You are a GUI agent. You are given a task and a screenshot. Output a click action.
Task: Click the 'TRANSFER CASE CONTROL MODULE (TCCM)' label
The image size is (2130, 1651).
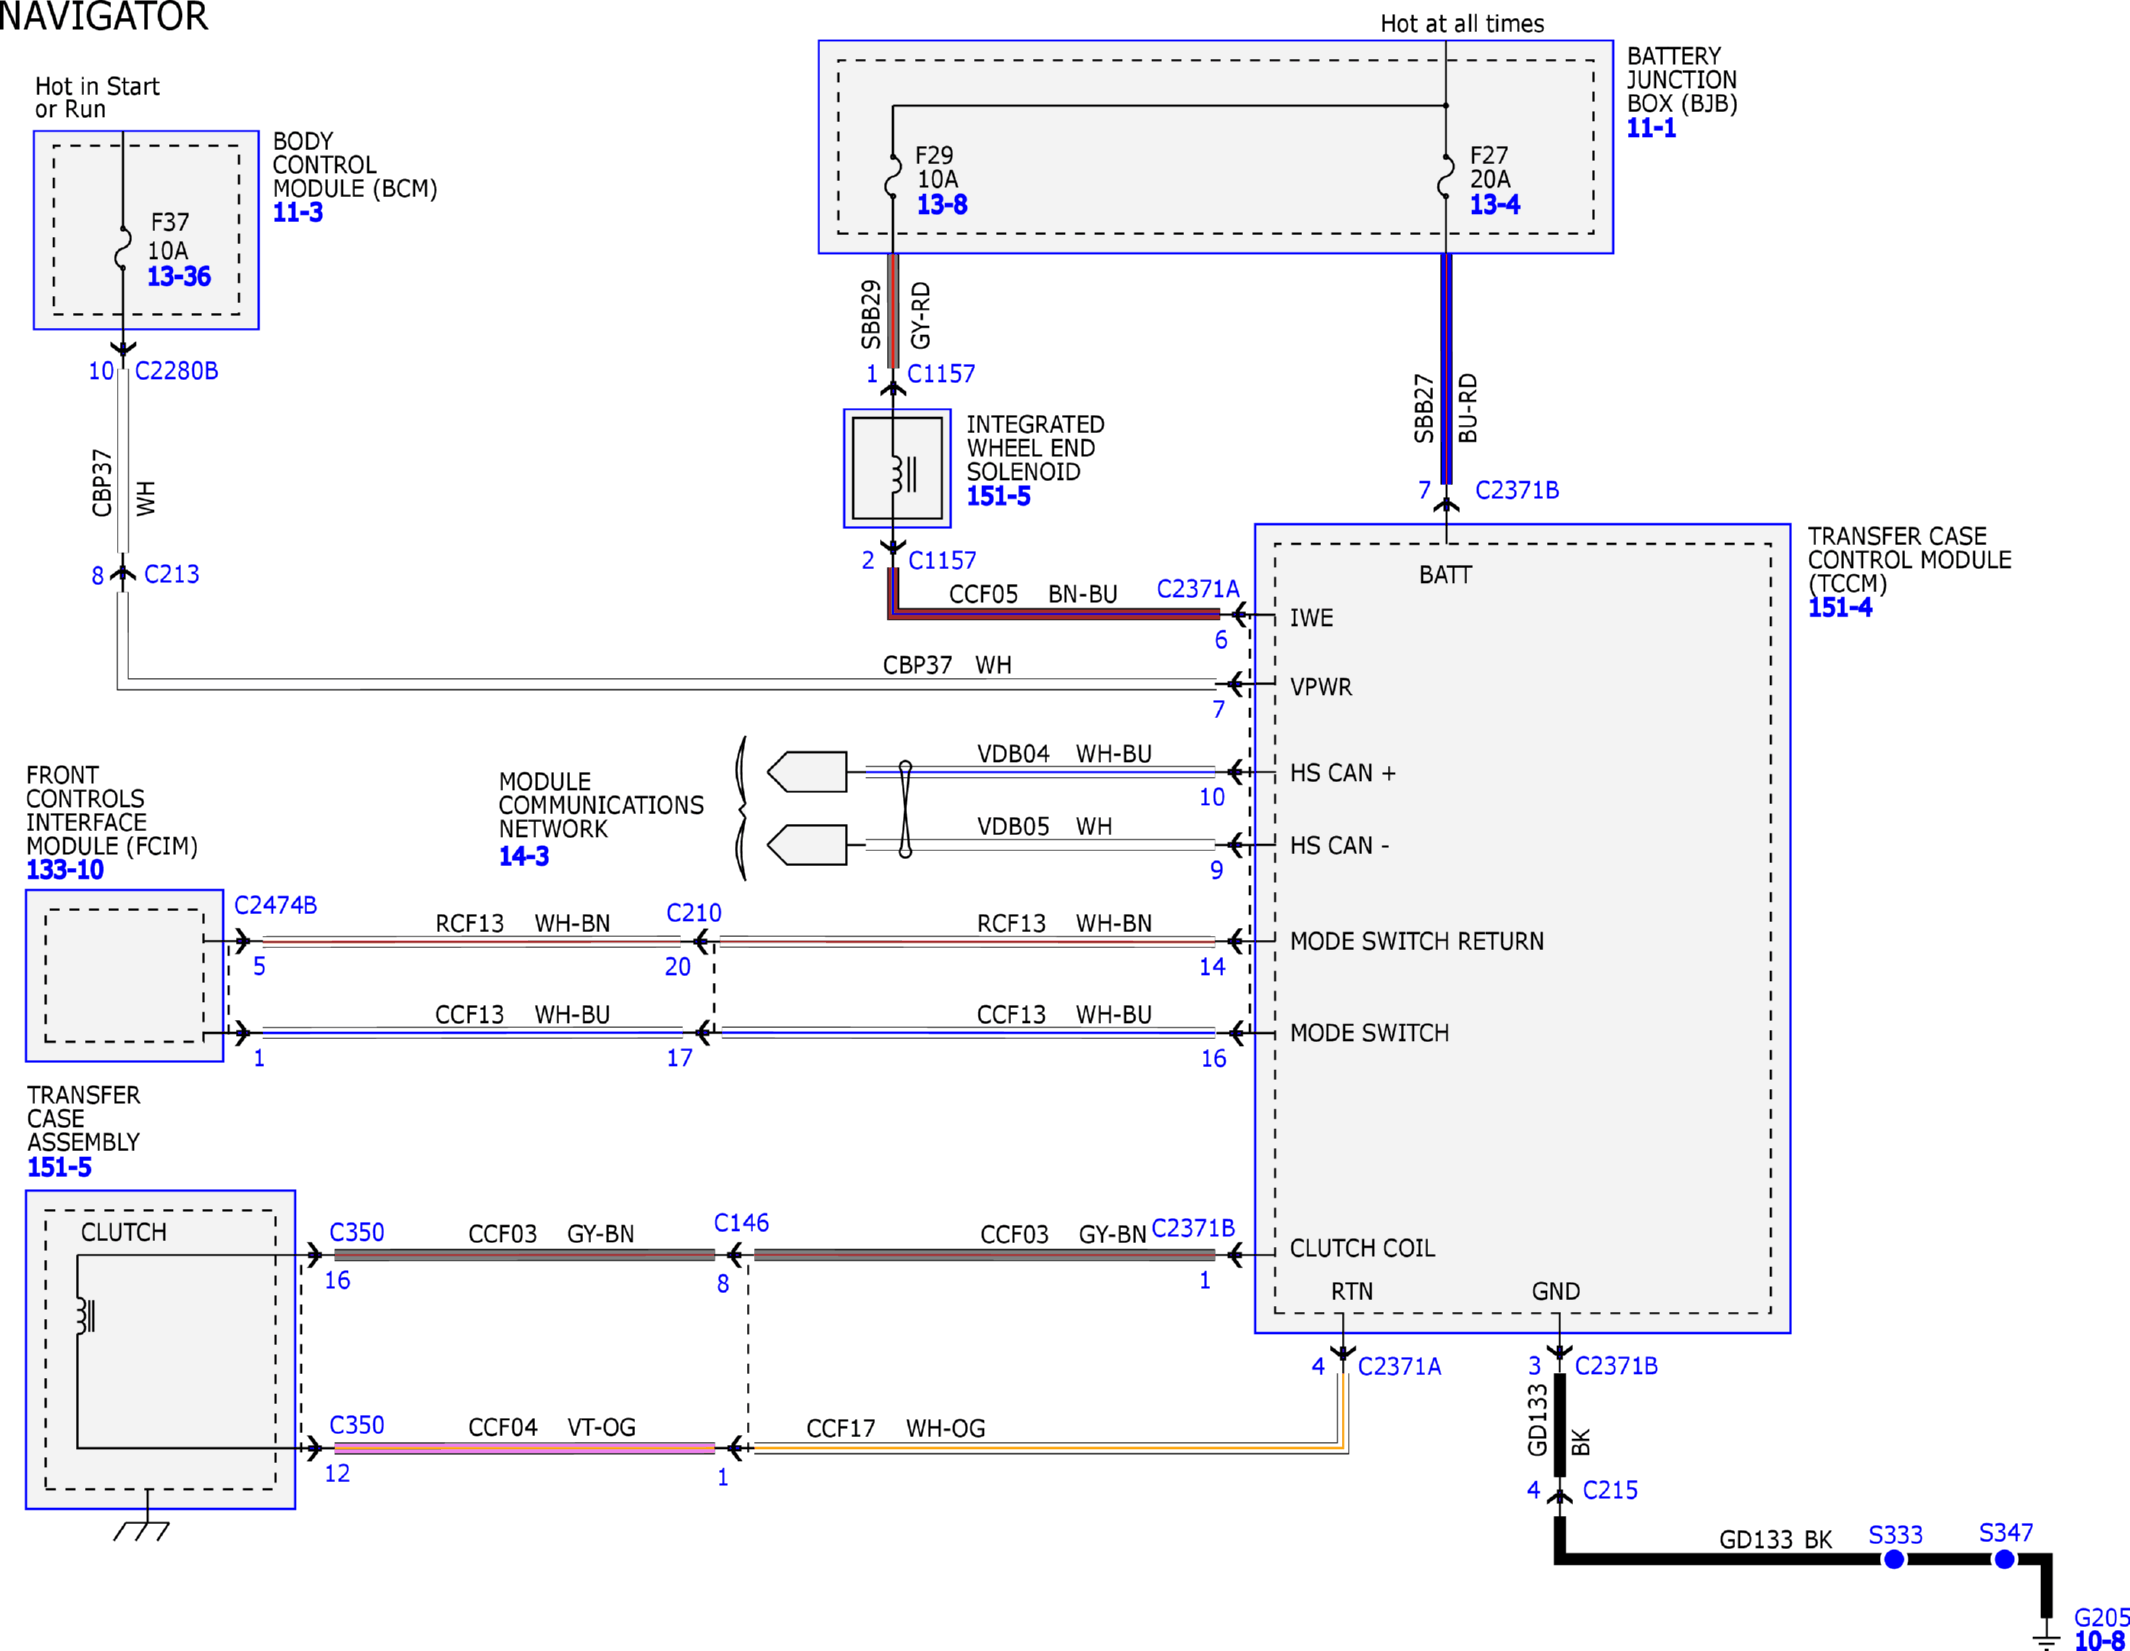(1909, 560)
